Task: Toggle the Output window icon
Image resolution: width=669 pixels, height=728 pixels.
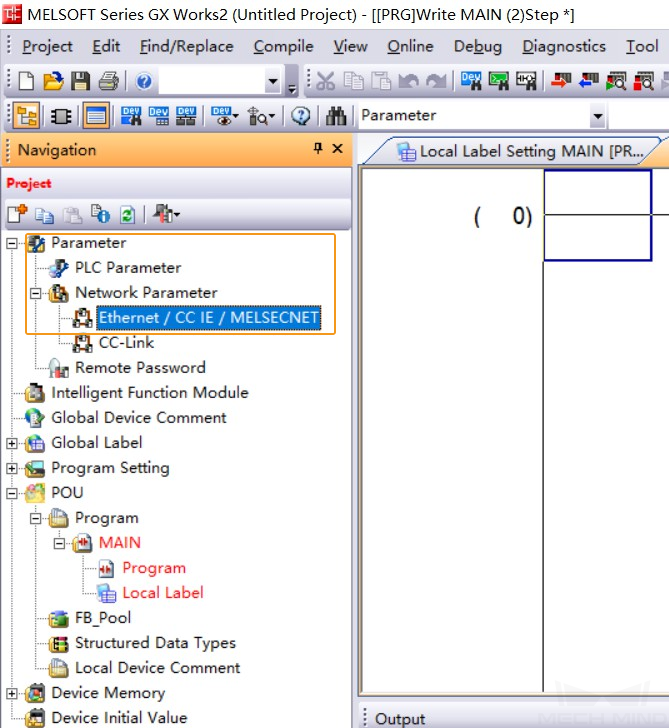Action: click(96, 116)
